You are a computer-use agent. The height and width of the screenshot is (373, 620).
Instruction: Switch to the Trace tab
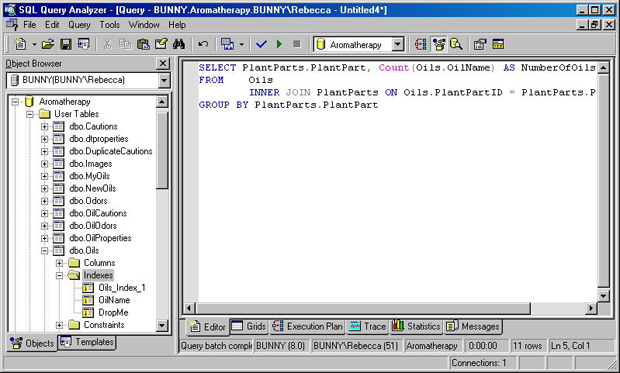(x=368, y=326)
